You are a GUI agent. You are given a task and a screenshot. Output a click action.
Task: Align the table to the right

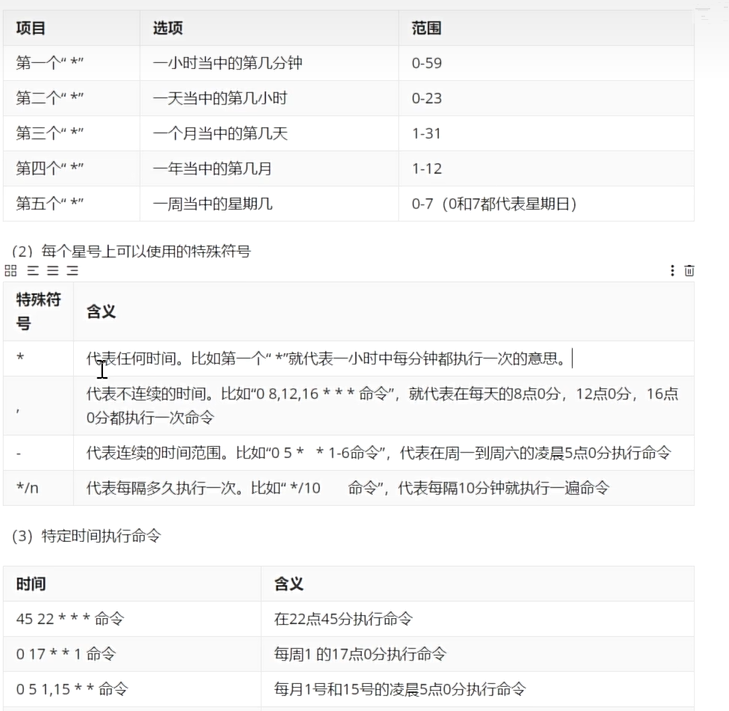(72, 271)
